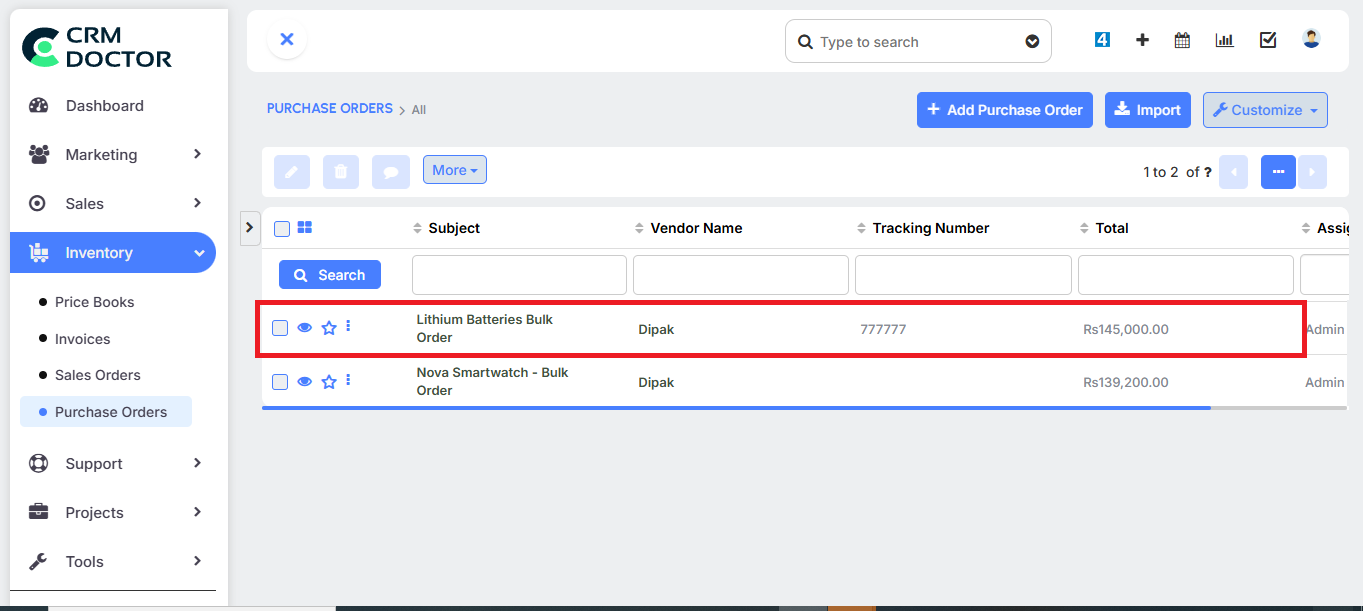1363x611 pixels.
Task: Open the More dropdown
Action: point(454,171)
